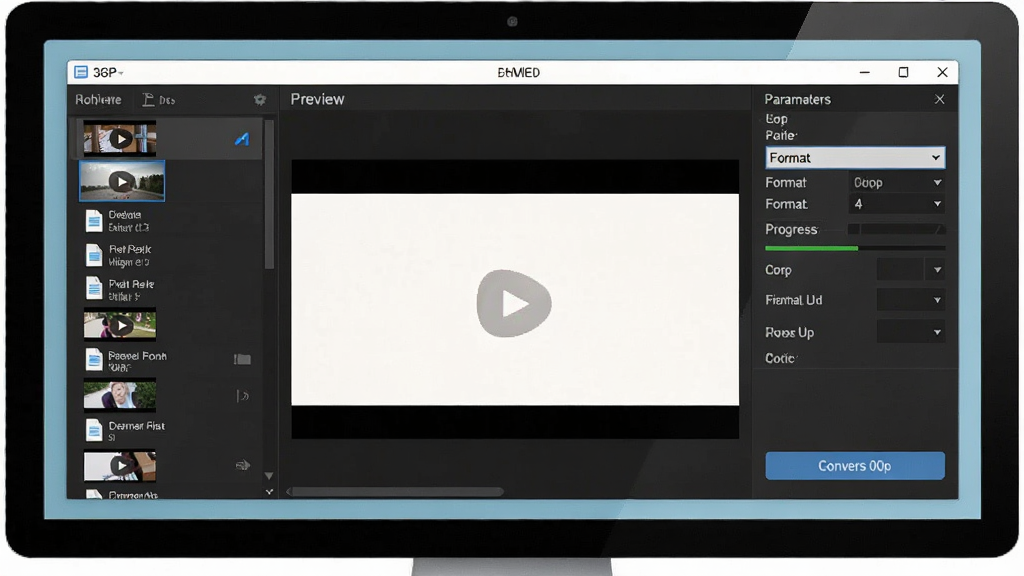Select the file name Deamer Fist

pos(136,426)
